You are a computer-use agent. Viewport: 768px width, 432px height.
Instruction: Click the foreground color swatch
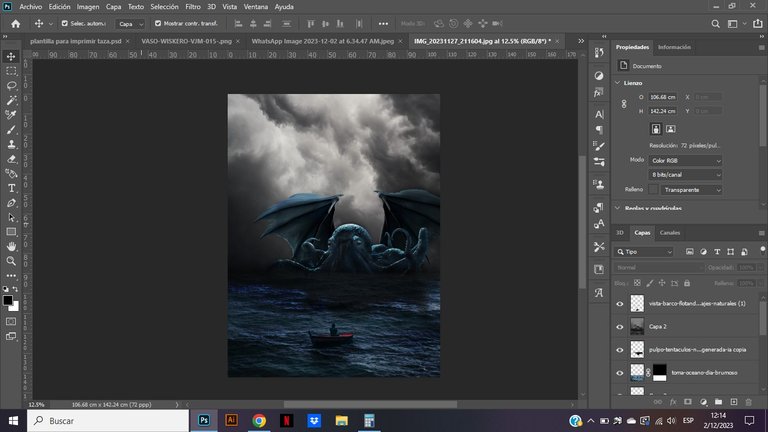(x=7, y=300)
